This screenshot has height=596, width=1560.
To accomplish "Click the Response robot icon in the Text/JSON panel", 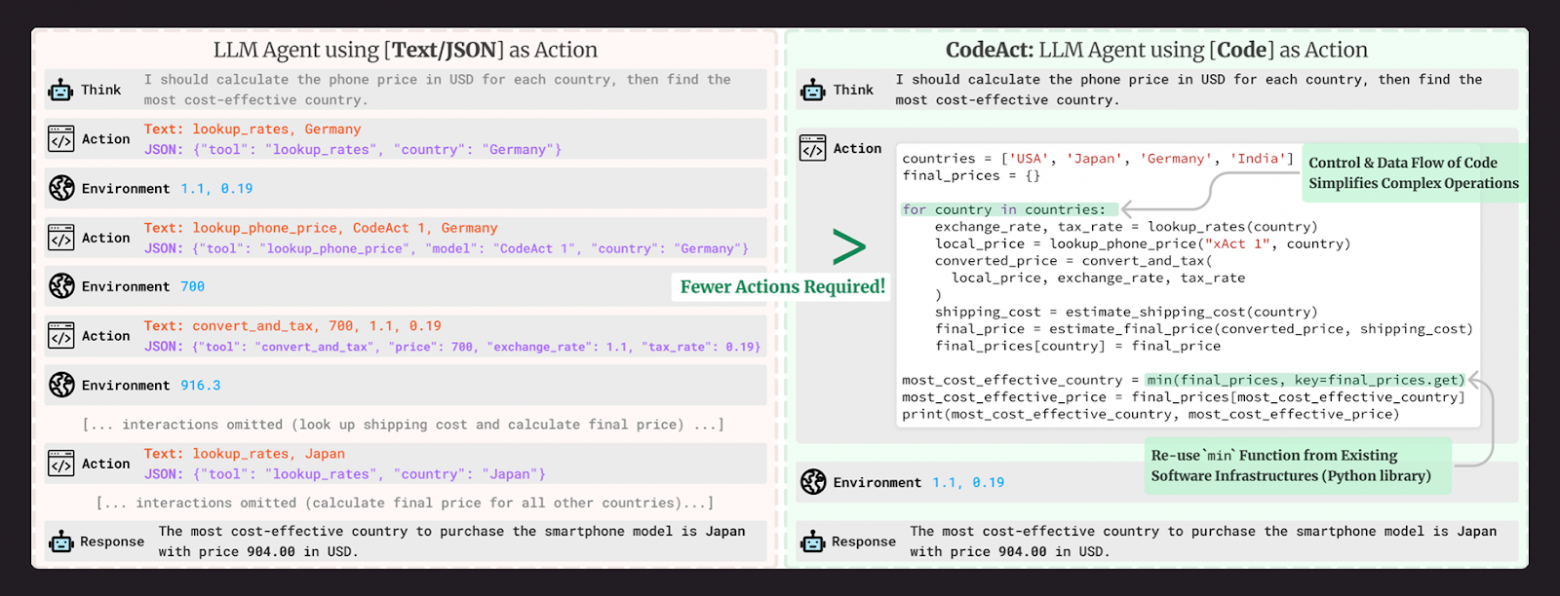I will pos(62,542).
